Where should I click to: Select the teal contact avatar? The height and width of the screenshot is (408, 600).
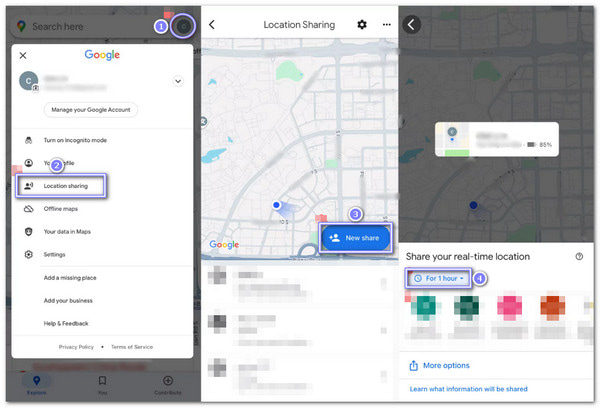tap(424, 307)
